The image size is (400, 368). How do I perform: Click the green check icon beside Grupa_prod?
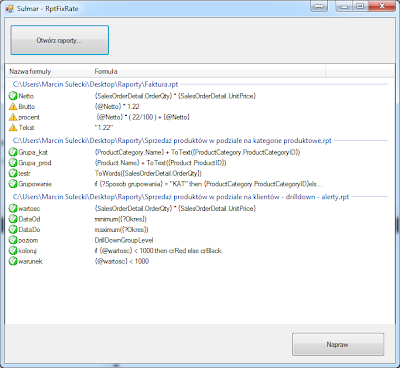[x=13, y=163]
